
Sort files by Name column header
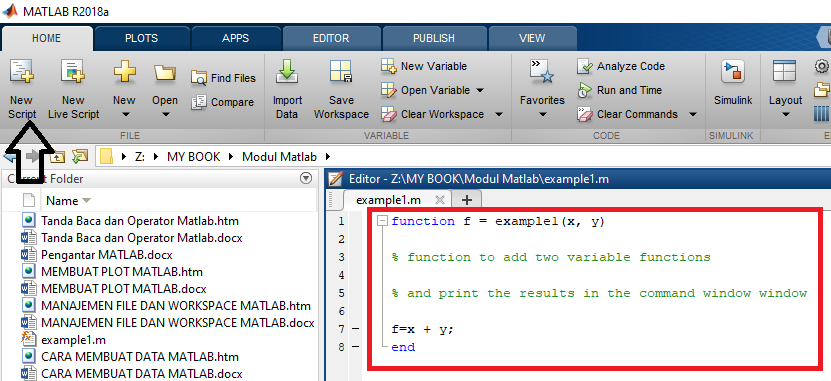68,201
